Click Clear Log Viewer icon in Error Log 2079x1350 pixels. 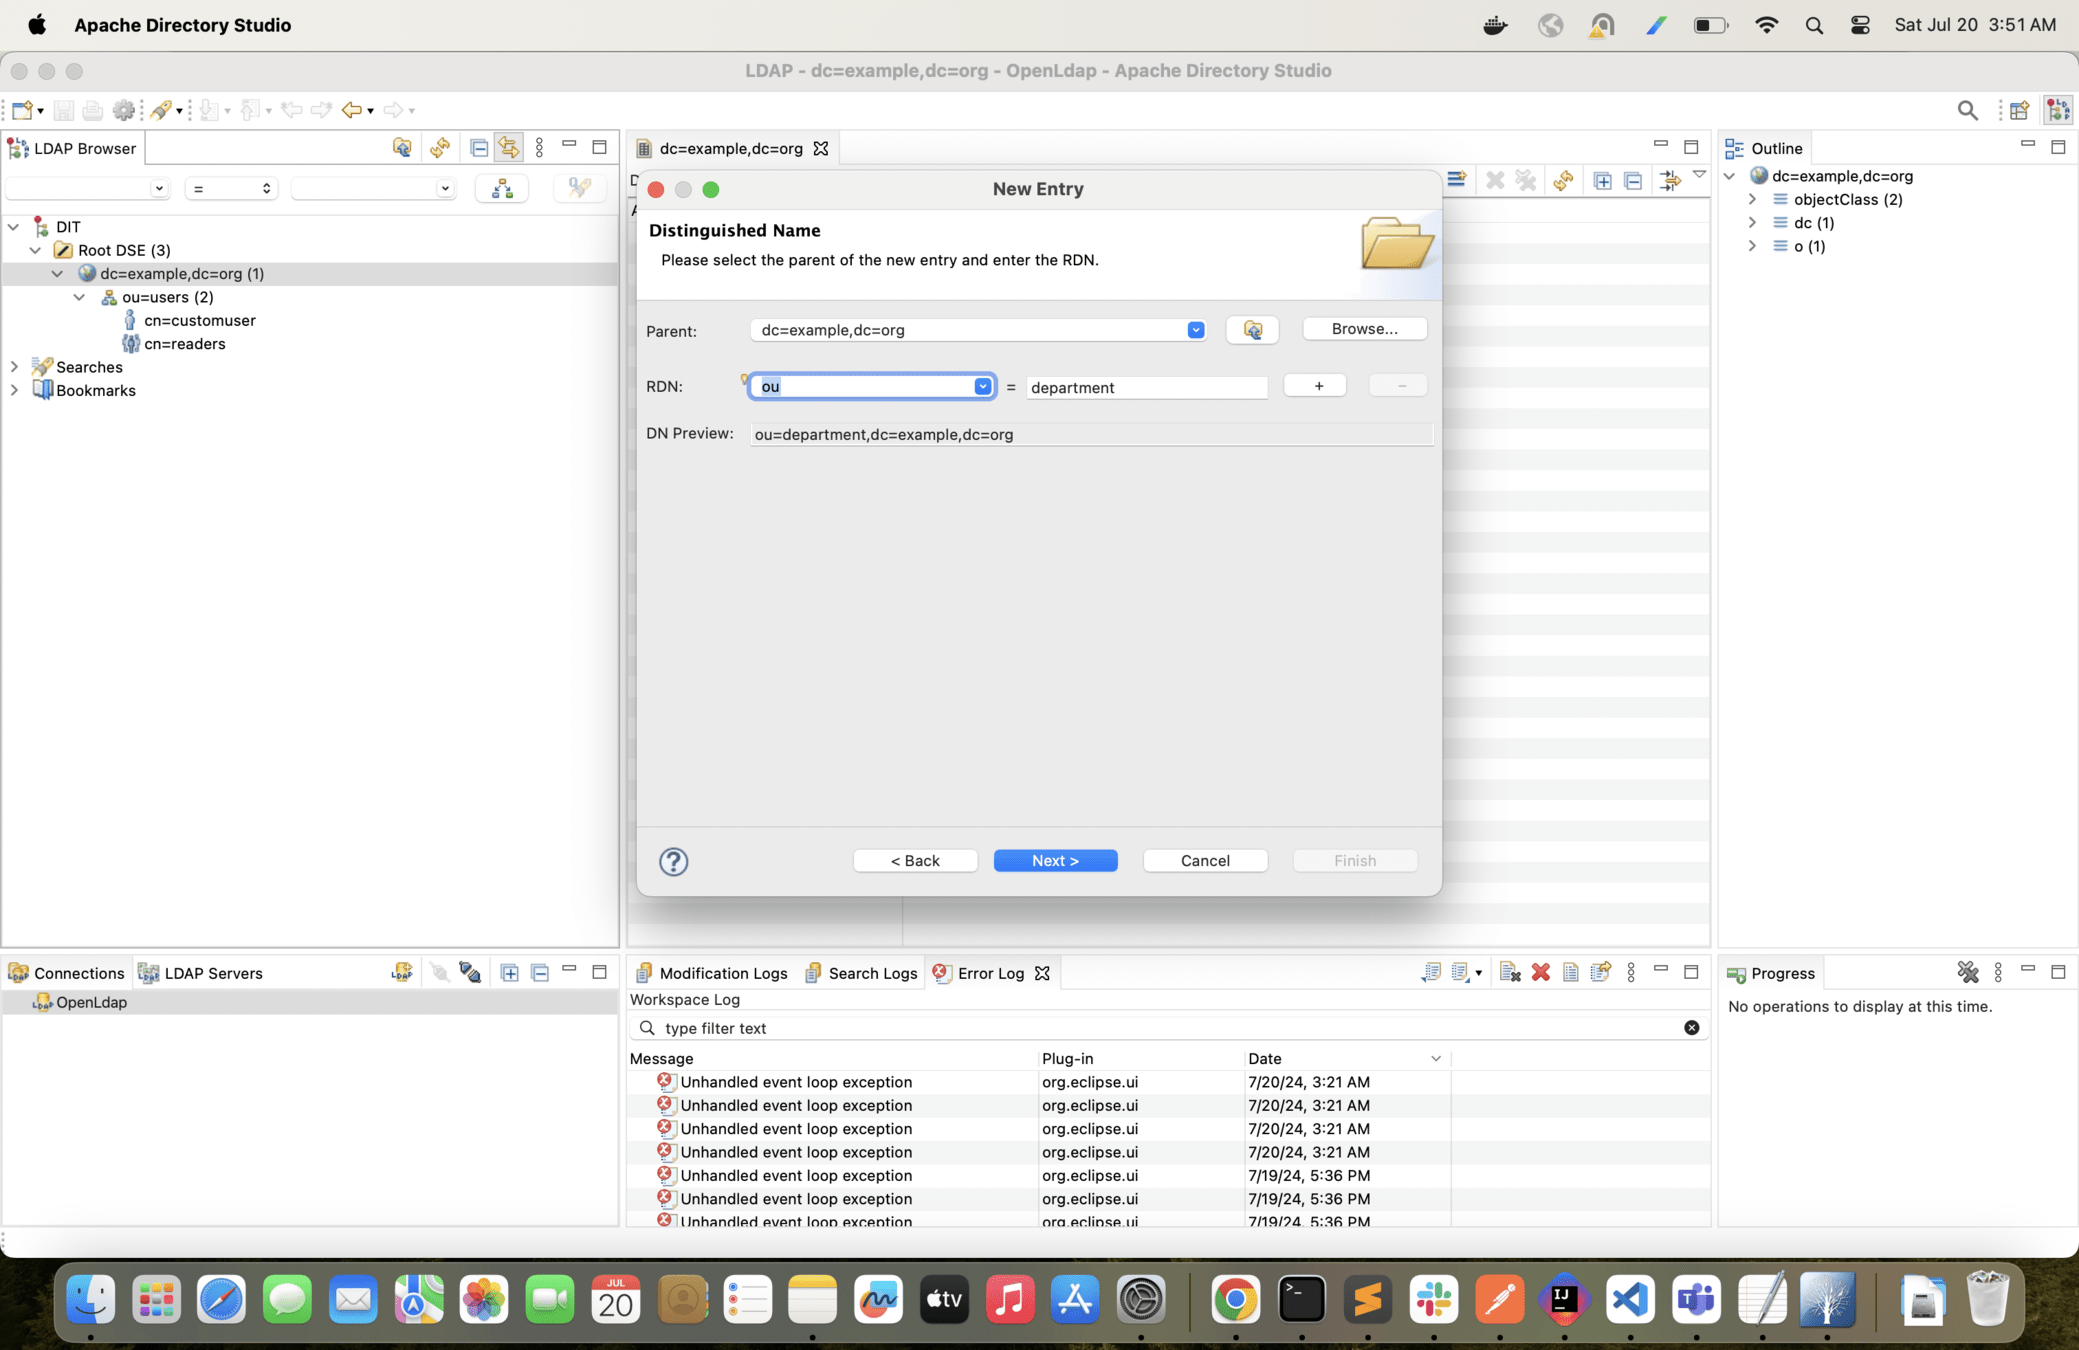coord(1509,972)
